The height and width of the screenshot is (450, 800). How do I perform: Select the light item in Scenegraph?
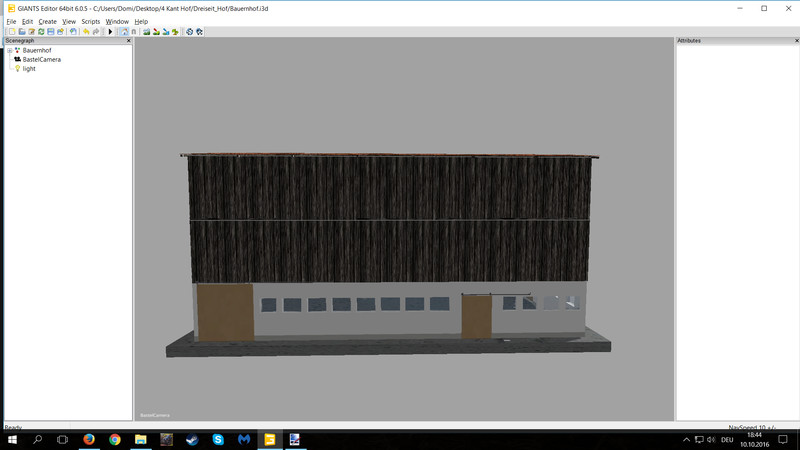29,69
